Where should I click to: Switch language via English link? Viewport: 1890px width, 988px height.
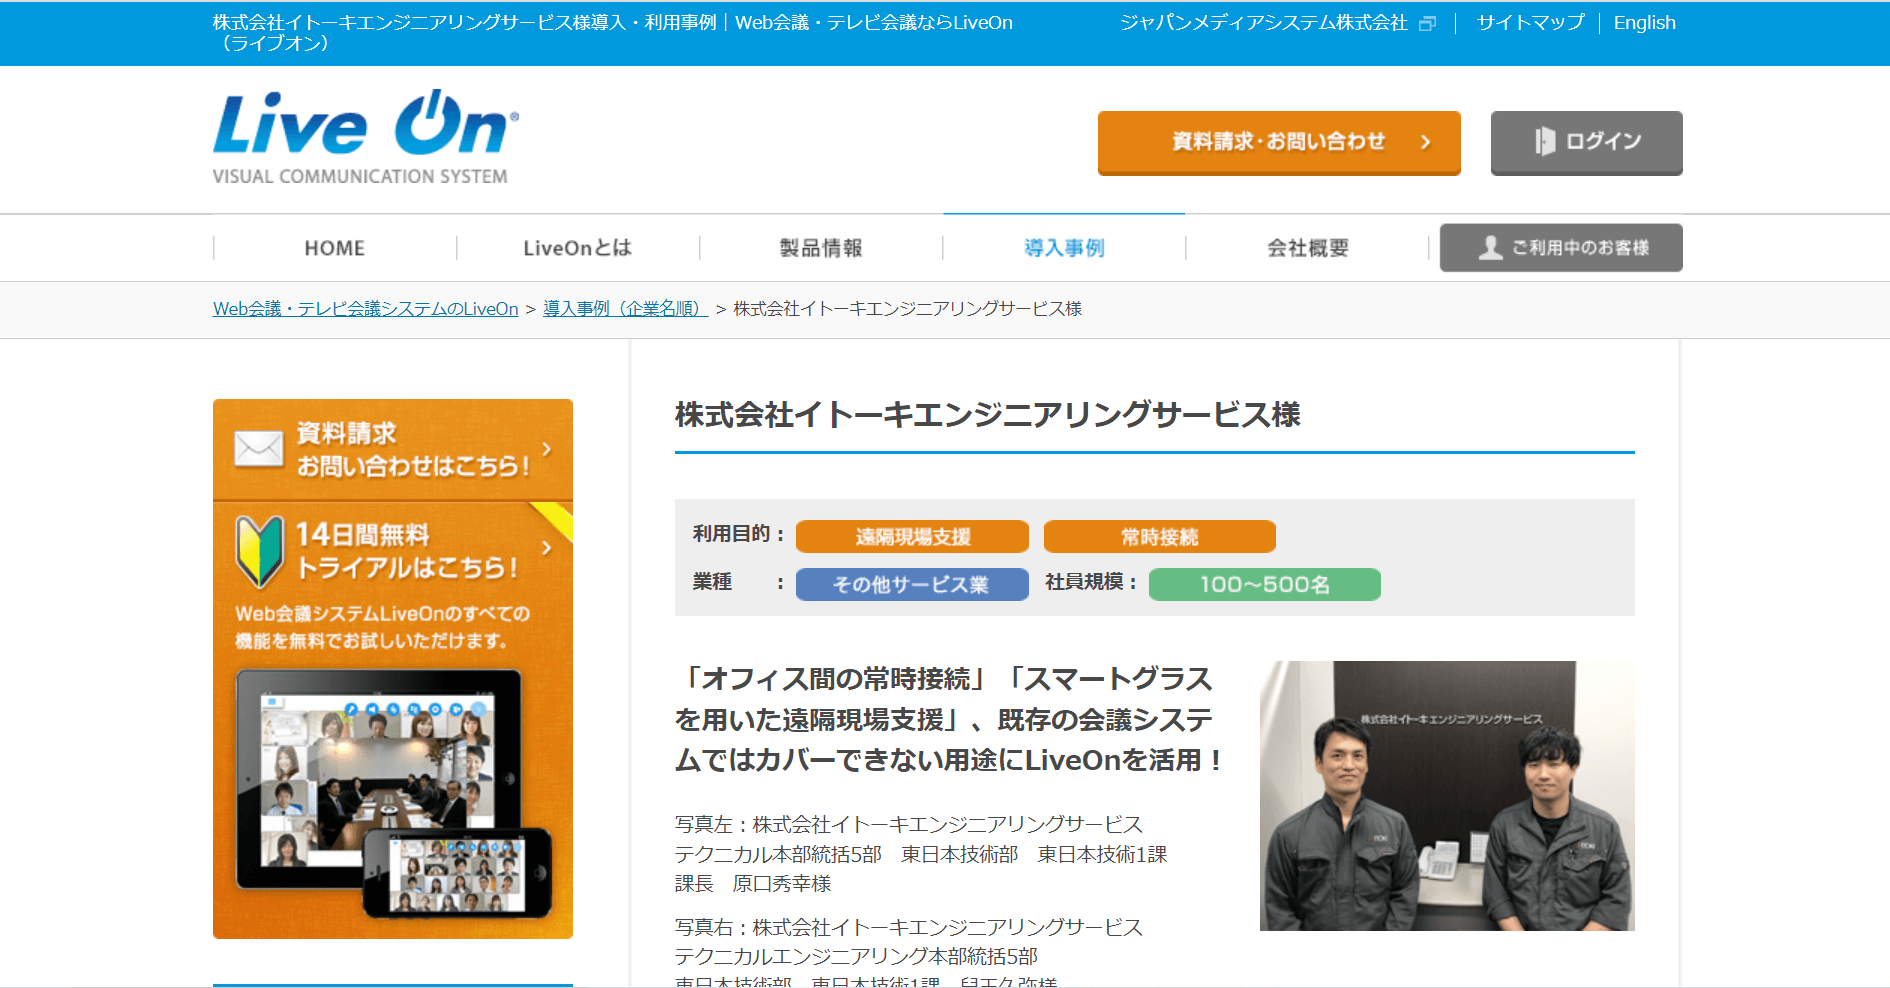(1644, 23)
